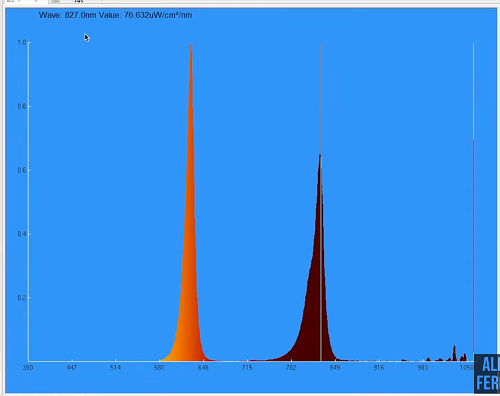Click the 983 wavelength label on the X axis
Image resolution: width=500 pixels, height=396 pixels.
pos(423,368)
